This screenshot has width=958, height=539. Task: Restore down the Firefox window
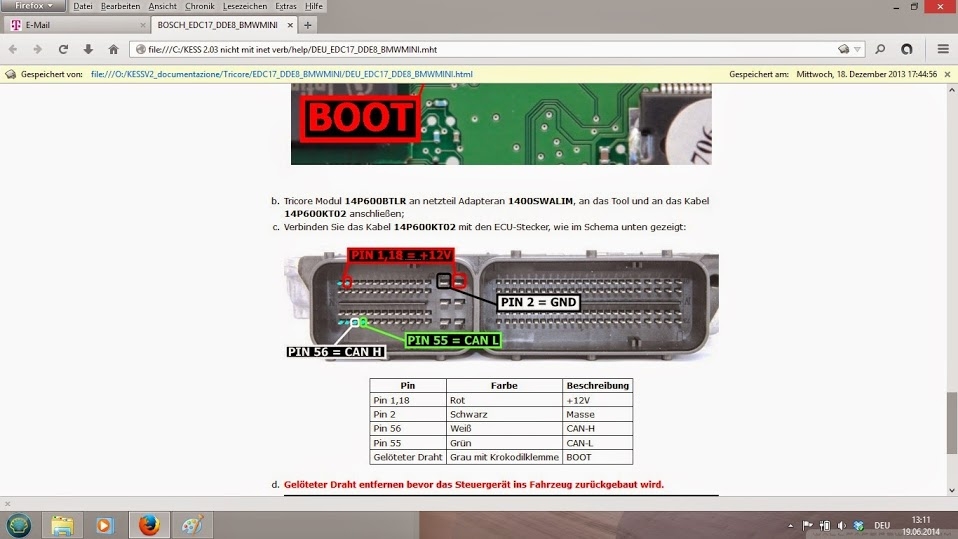click(915, 7)
